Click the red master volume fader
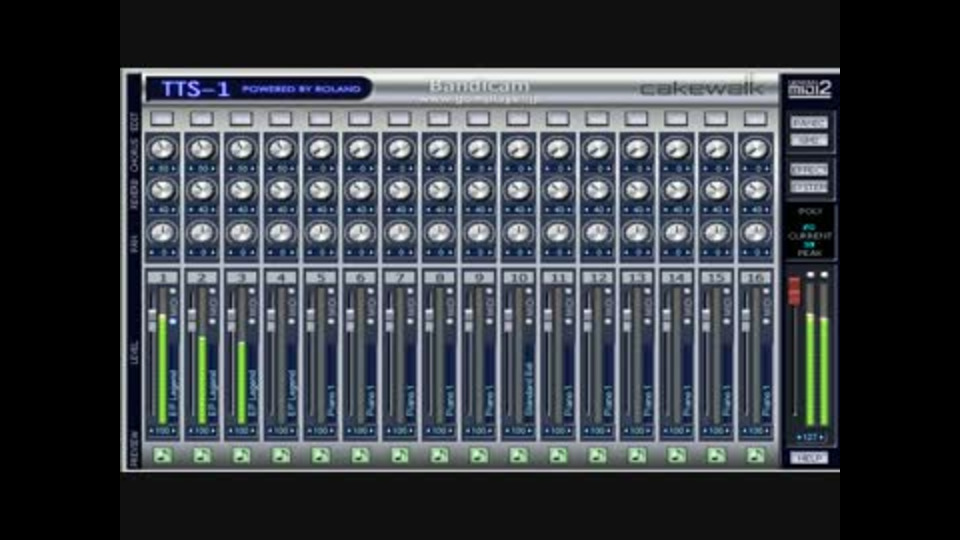 click(x=794, y=291)
